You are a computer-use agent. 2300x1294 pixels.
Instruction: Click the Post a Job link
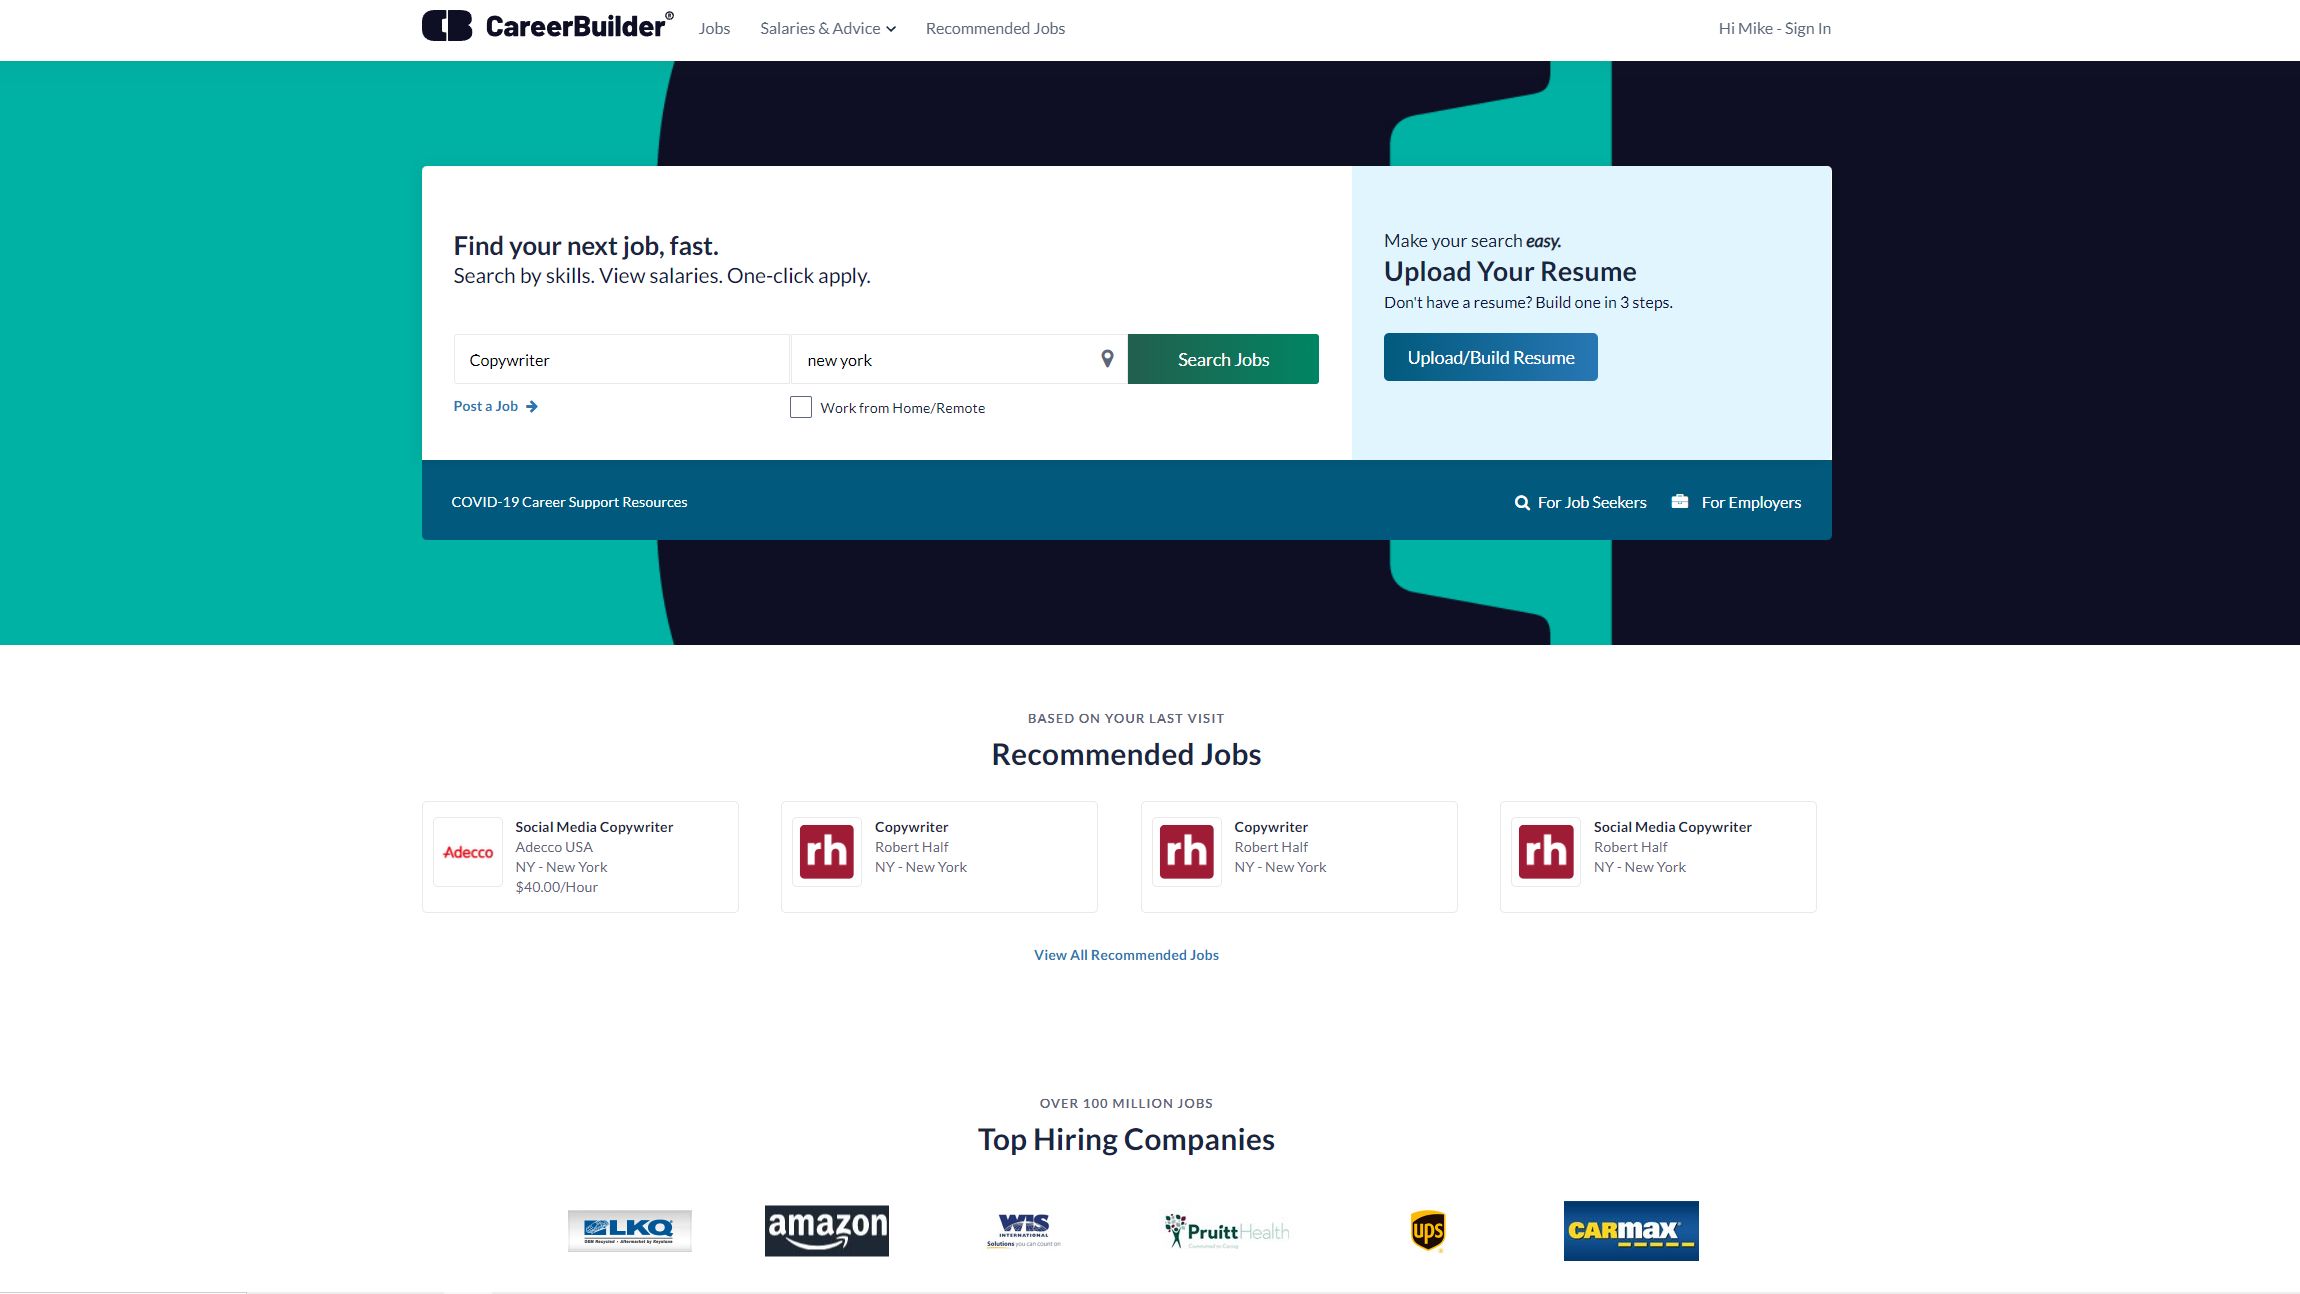coord(494,406)
